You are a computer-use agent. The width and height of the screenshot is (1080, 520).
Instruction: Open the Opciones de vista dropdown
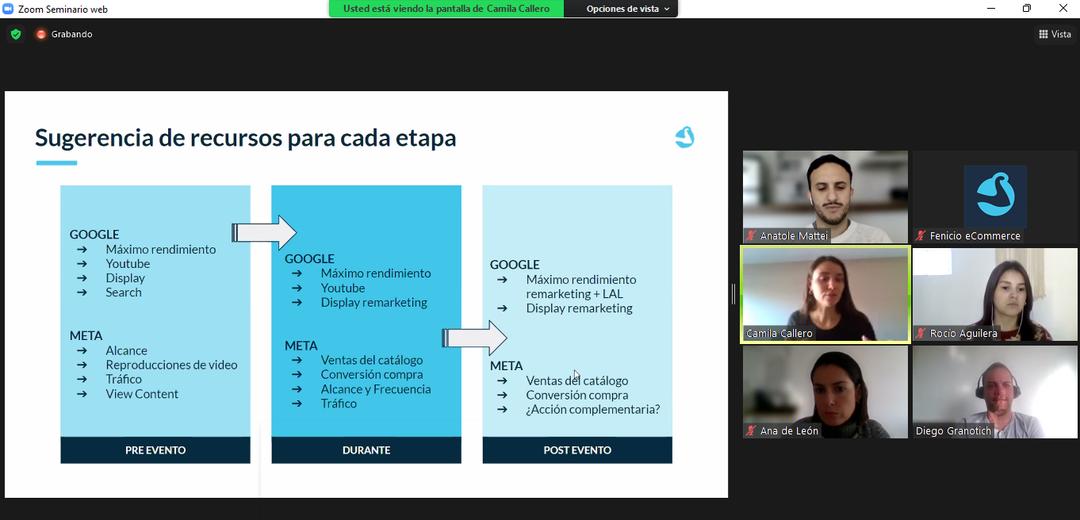(x=627, y=9)
